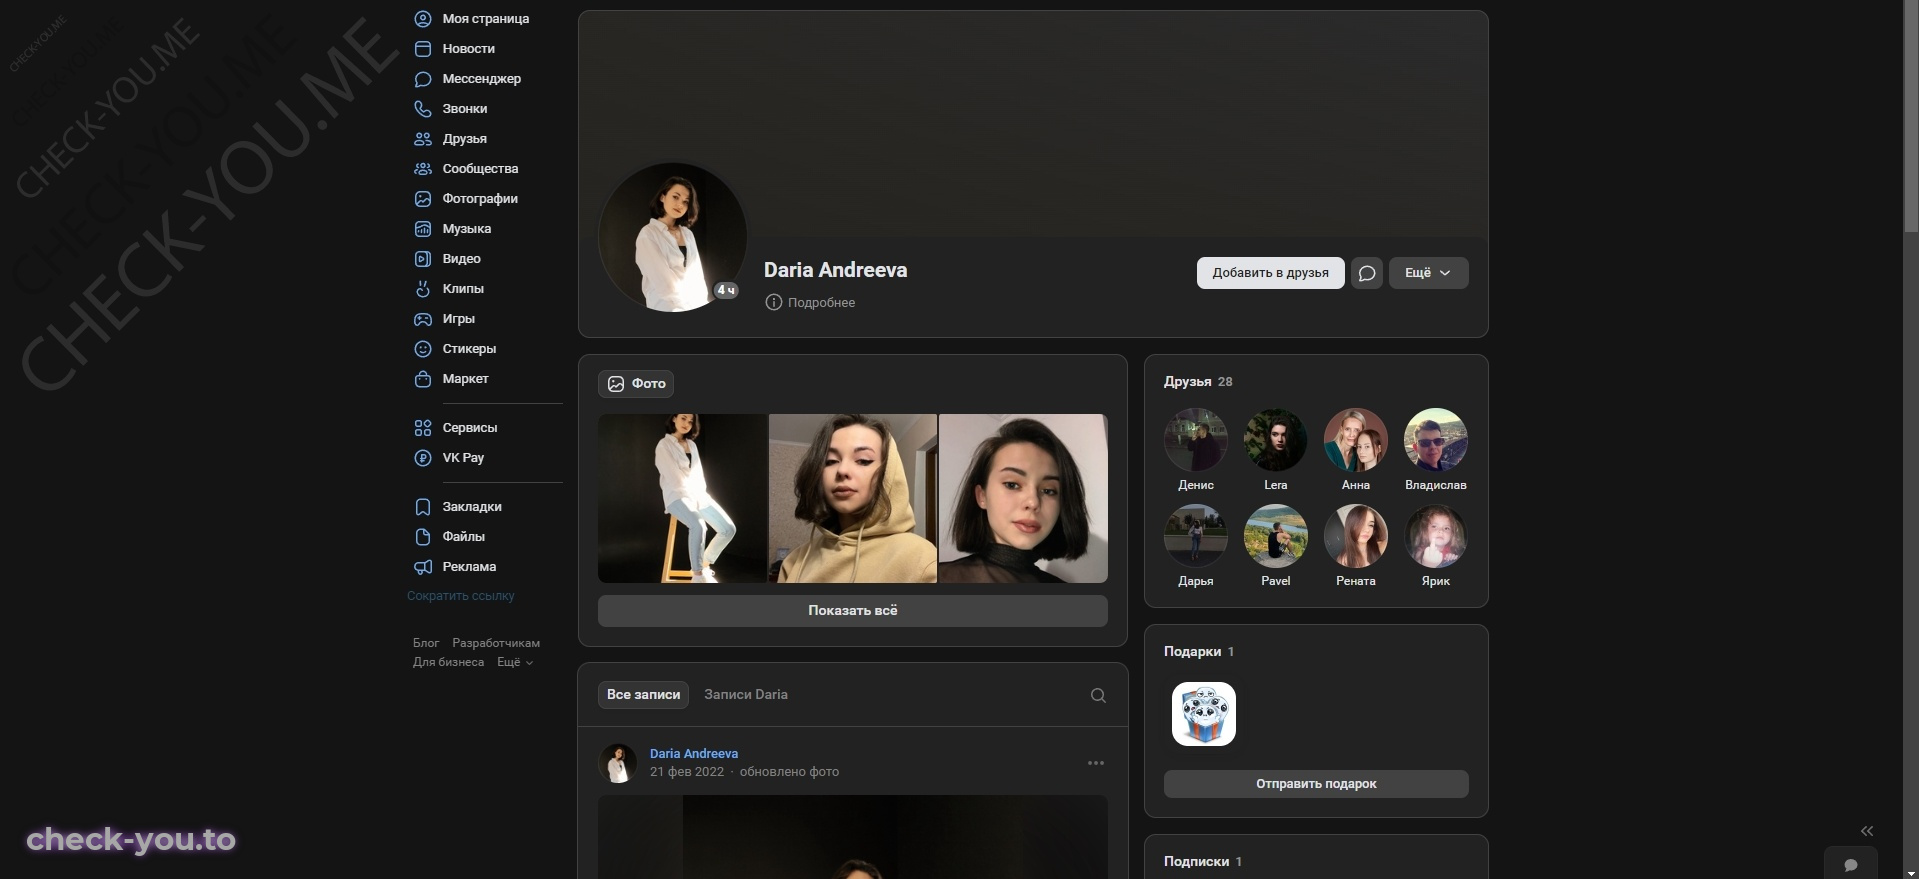Open friend Lera's avatar
Screen dimensions: 1919x879
click(1276, 440)
